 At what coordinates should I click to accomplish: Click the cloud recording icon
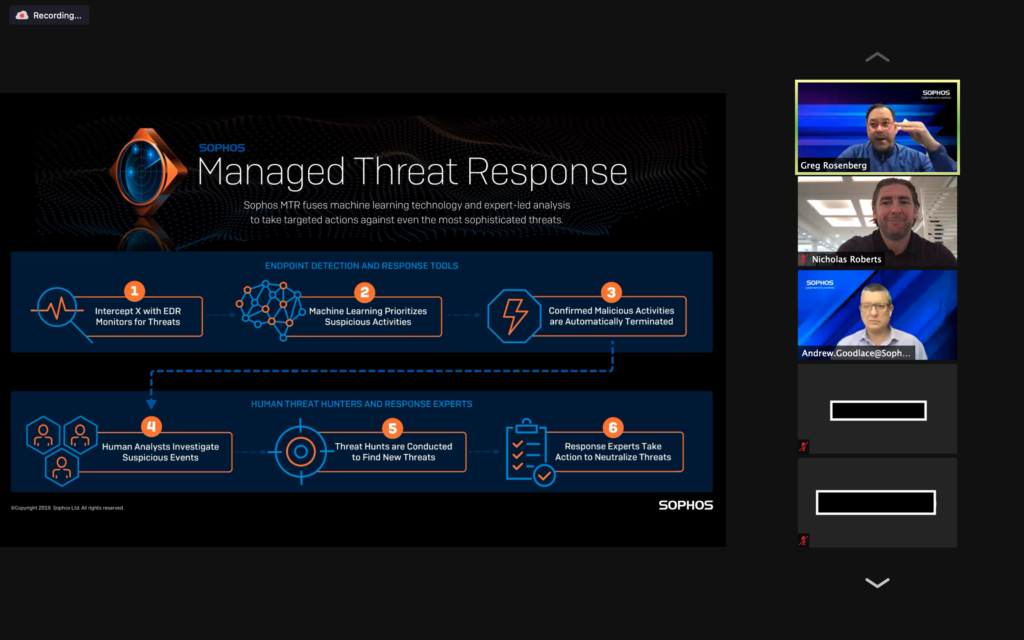pos(22,15)
